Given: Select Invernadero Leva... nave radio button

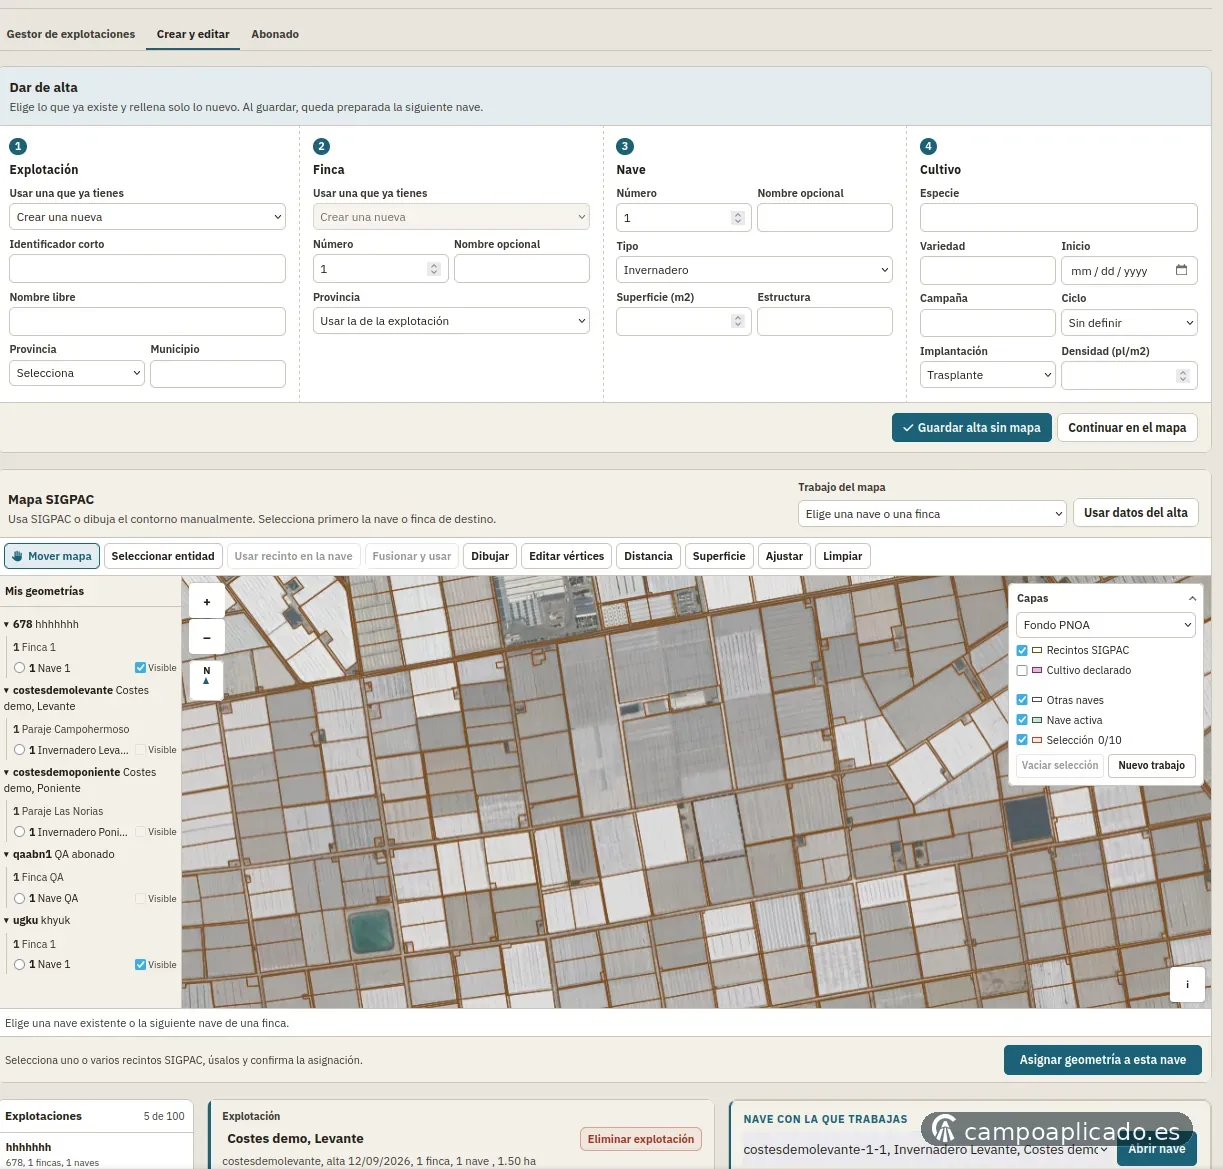Looking at the screenshot, I should point(19,750).
